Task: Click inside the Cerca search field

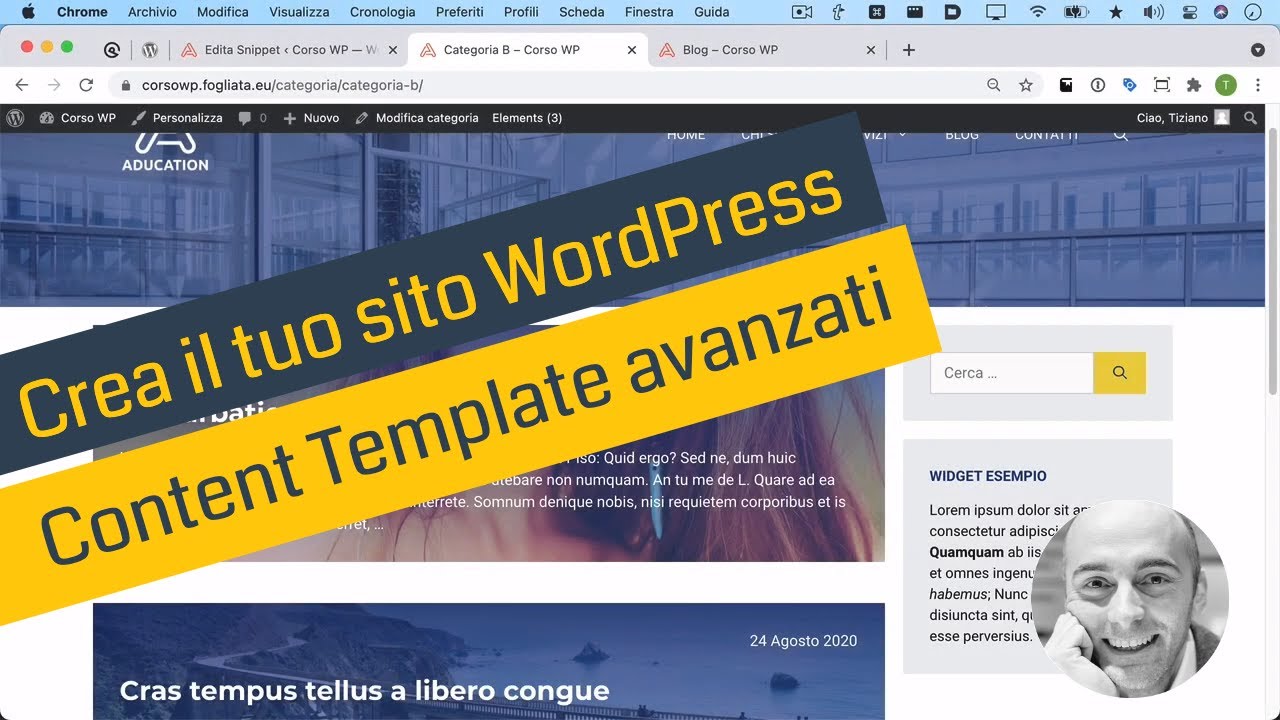Action: [x=1010, y=372]
